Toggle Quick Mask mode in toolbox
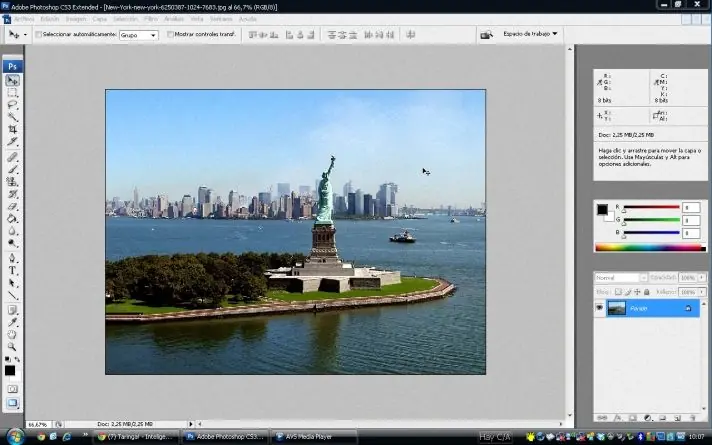The width and height of the screenshot is (712, 445). tap(12, 389)
